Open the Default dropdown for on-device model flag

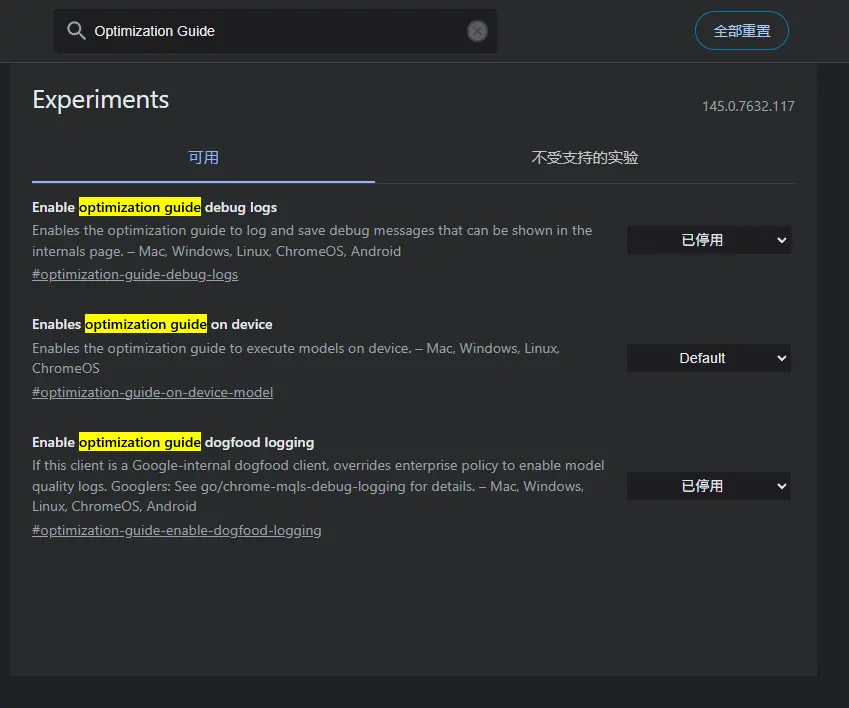(x=708, y=358)
